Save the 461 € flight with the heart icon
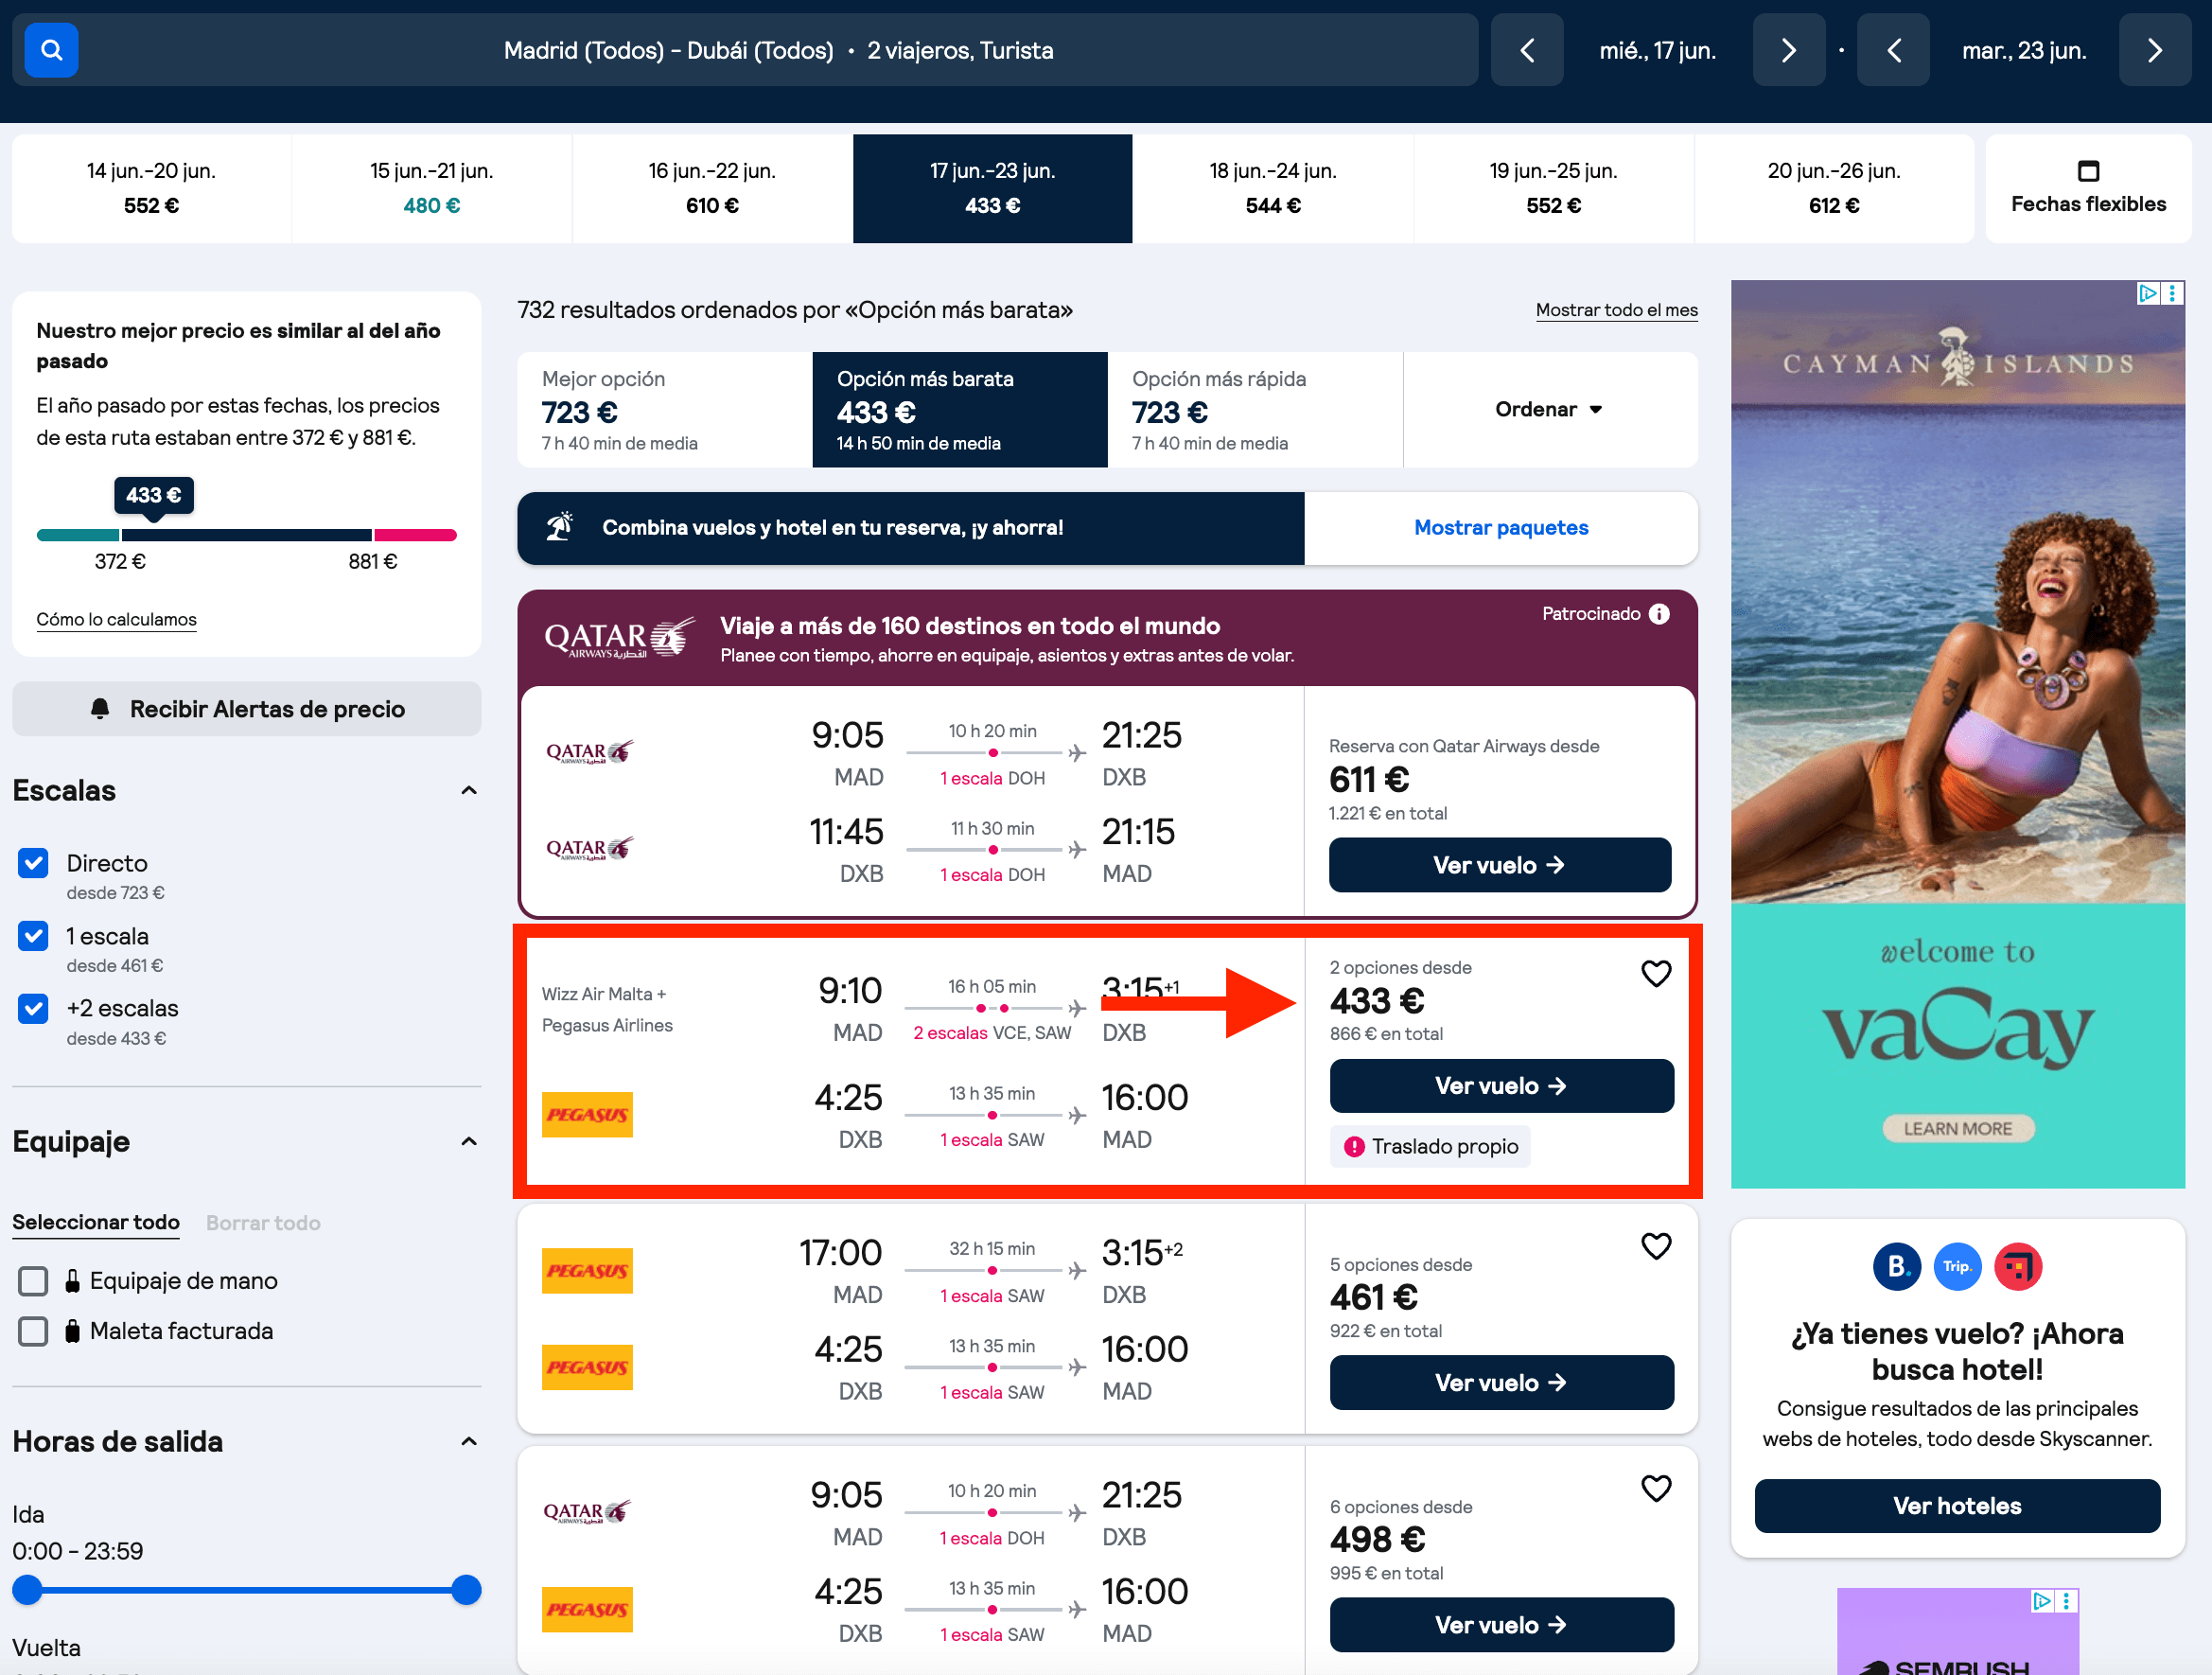Screen dimensions: 2212x1675 [1656, 1246]
